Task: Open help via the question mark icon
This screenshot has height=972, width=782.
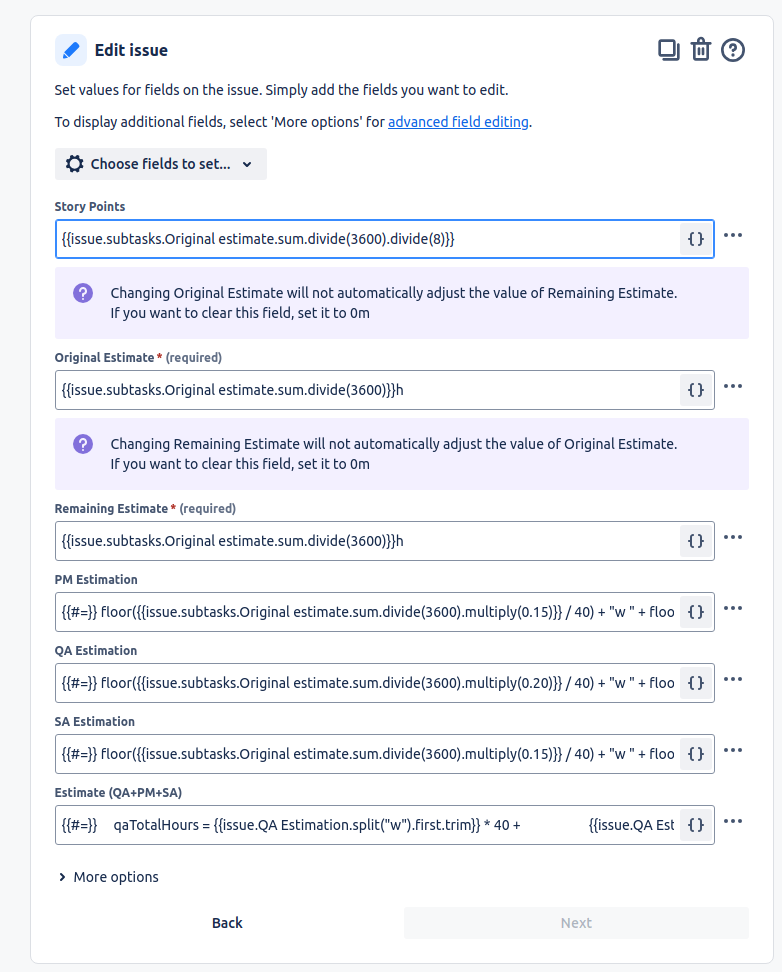Action: 733,49
